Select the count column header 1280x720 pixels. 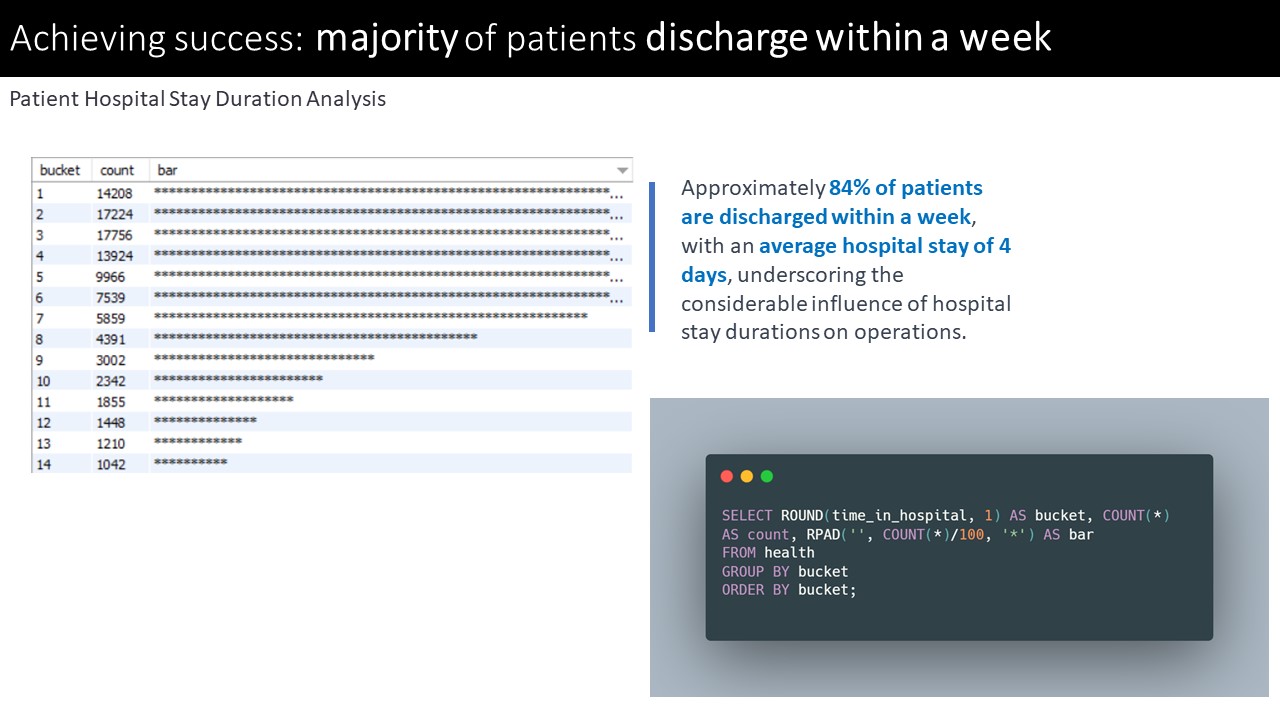tap(117, 170)
